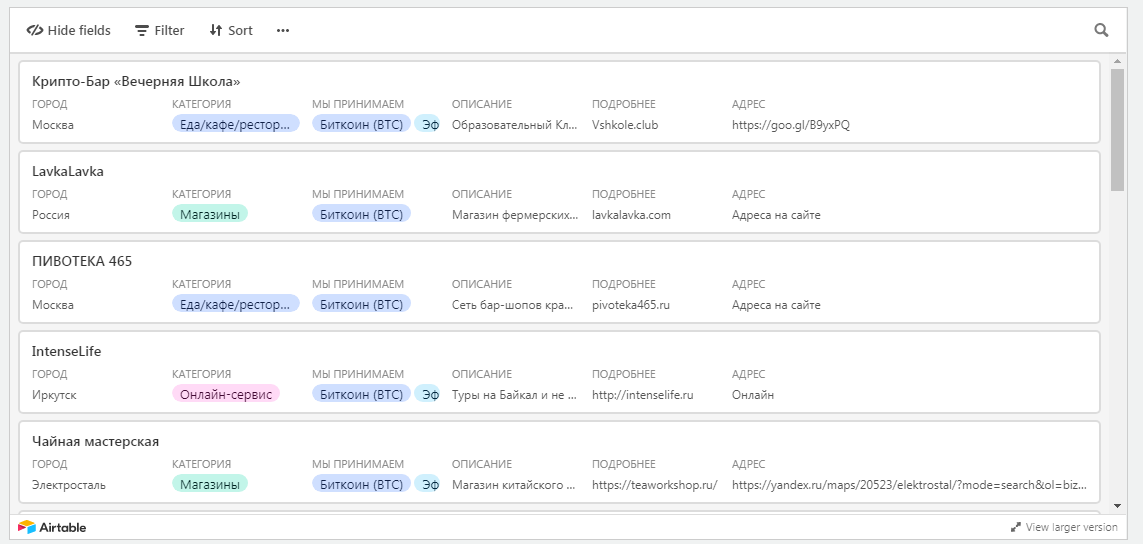Click https://teaworkshop.ru/ link text
Screen dimensions: 1143x544
[x=655, y=484]
